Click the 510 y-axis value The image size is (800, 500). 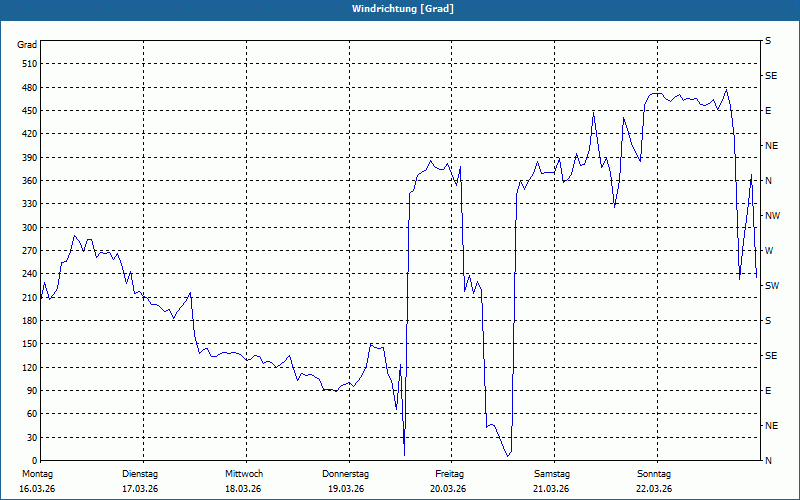pyautogui.click(x=30, y=64)
